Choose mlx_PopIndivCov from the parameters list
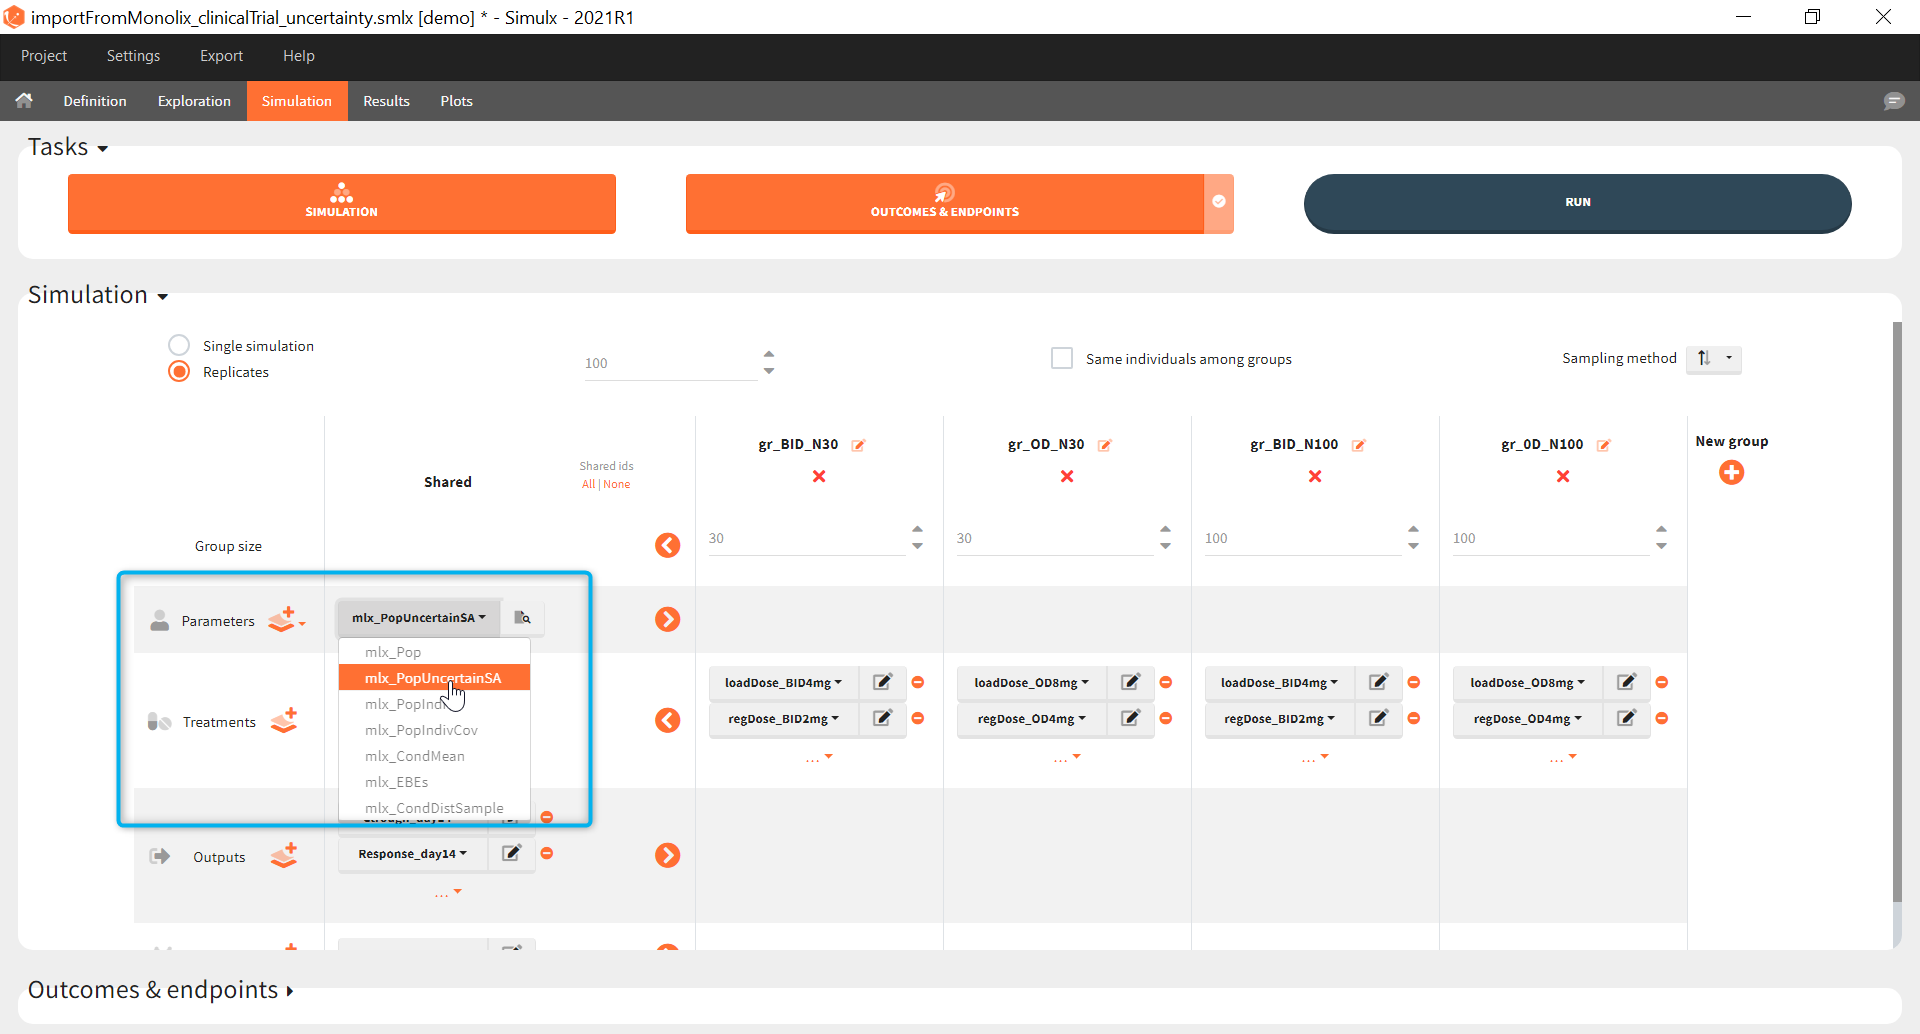The image size is (1920, 1034). point(421,731)
